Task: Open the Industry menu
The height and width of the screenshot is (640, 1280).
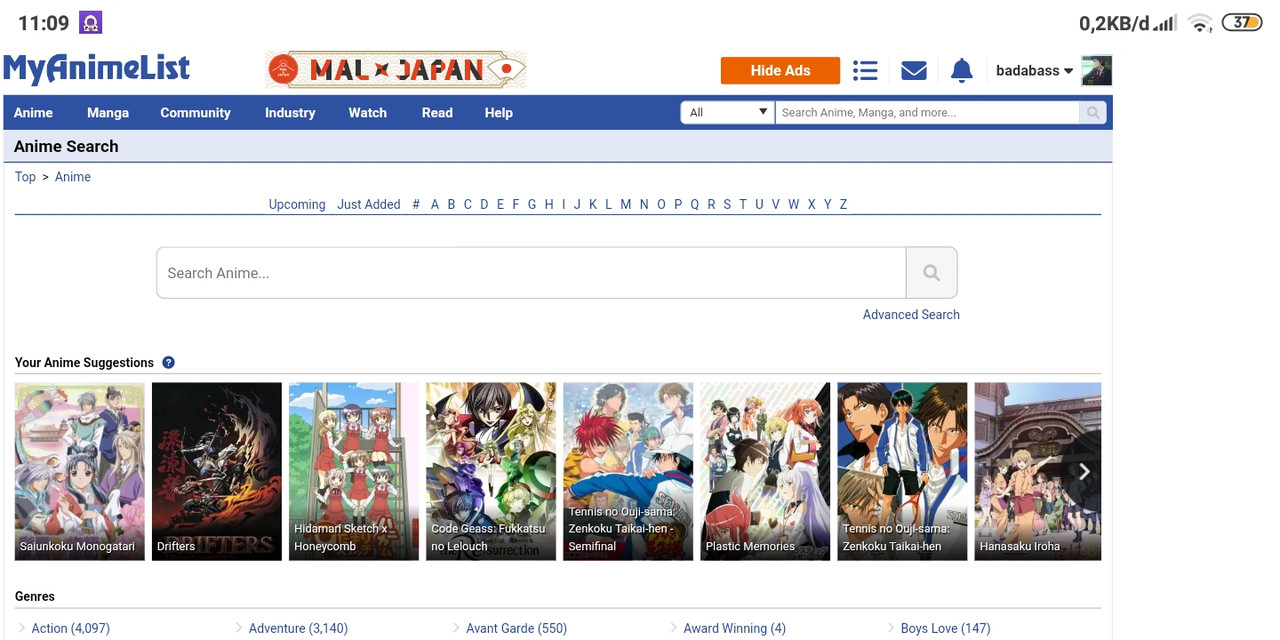Action: pos(290,112)
